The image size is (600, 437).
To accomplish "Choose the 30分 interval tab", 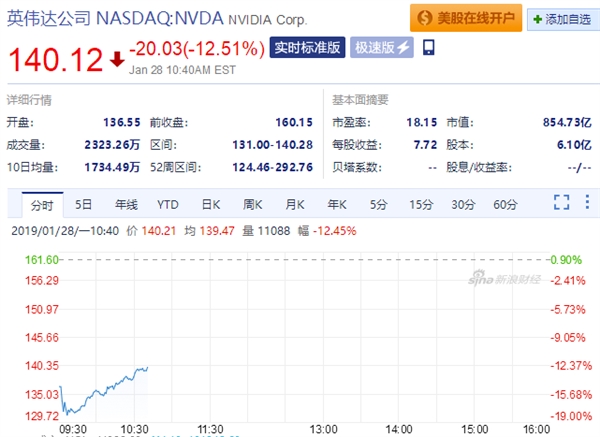I will click(x=462, y=205).
